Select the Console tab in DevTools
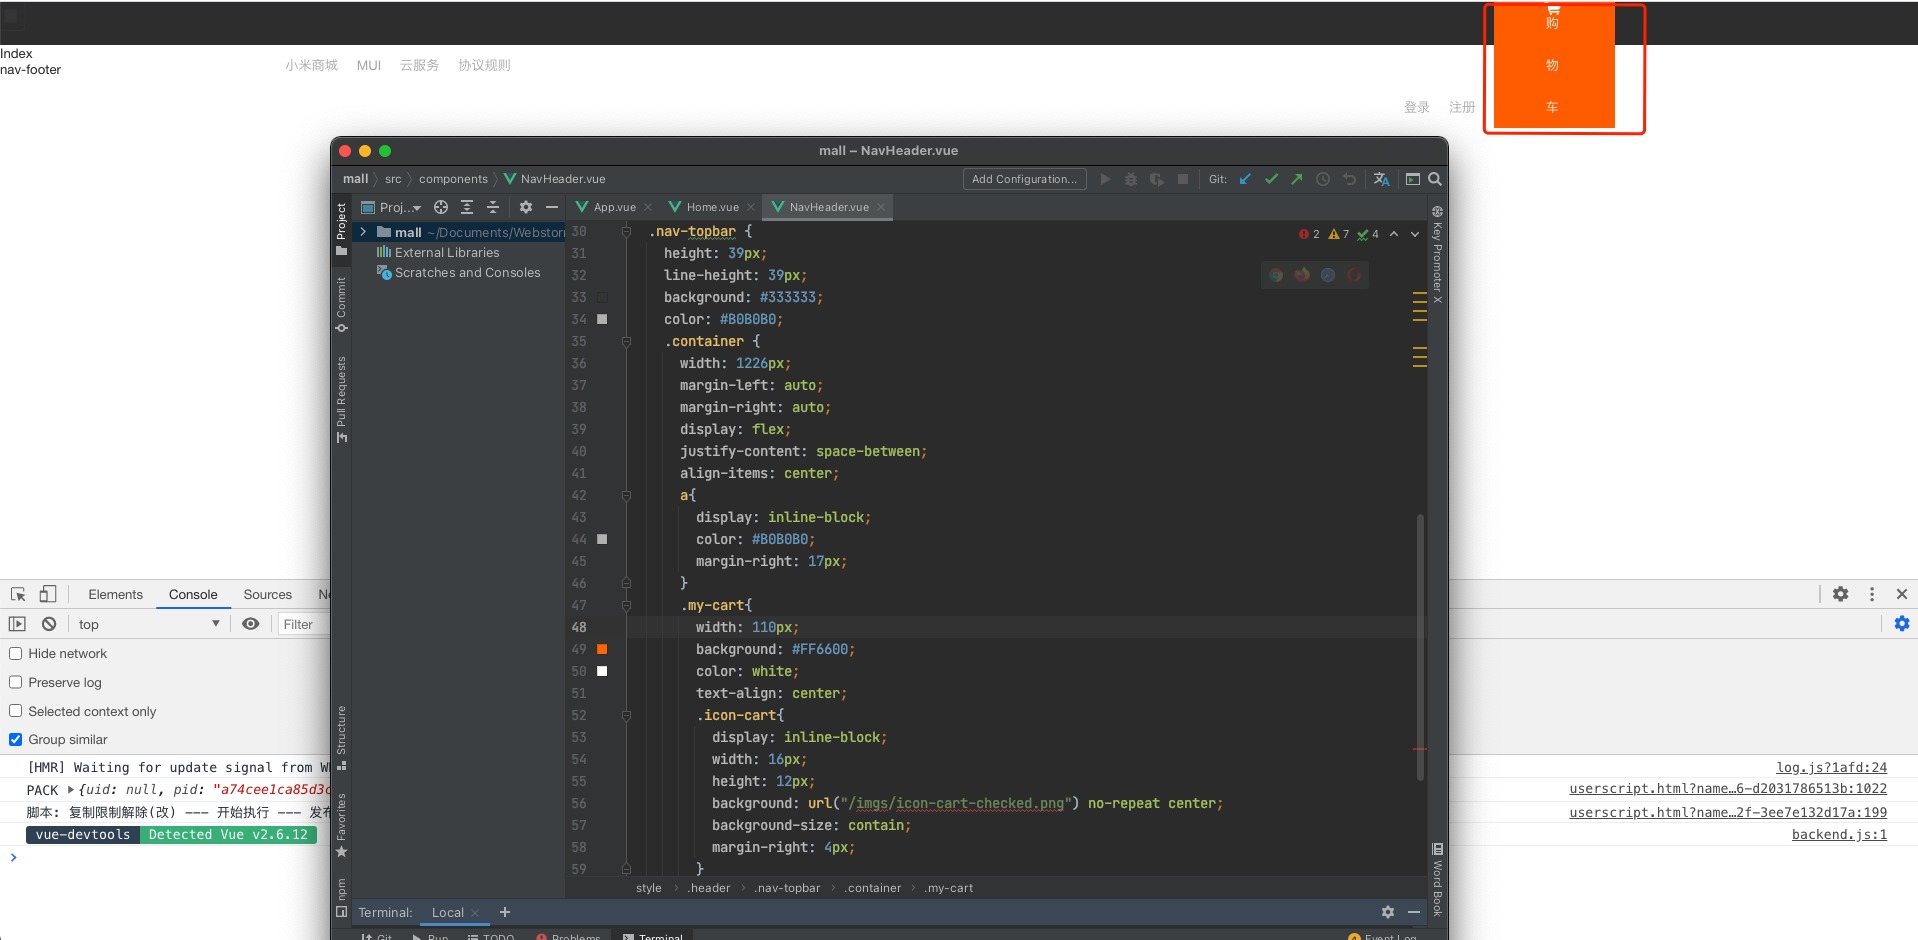The width and height of the screenshot is (1918, 940). pos(193,594)
